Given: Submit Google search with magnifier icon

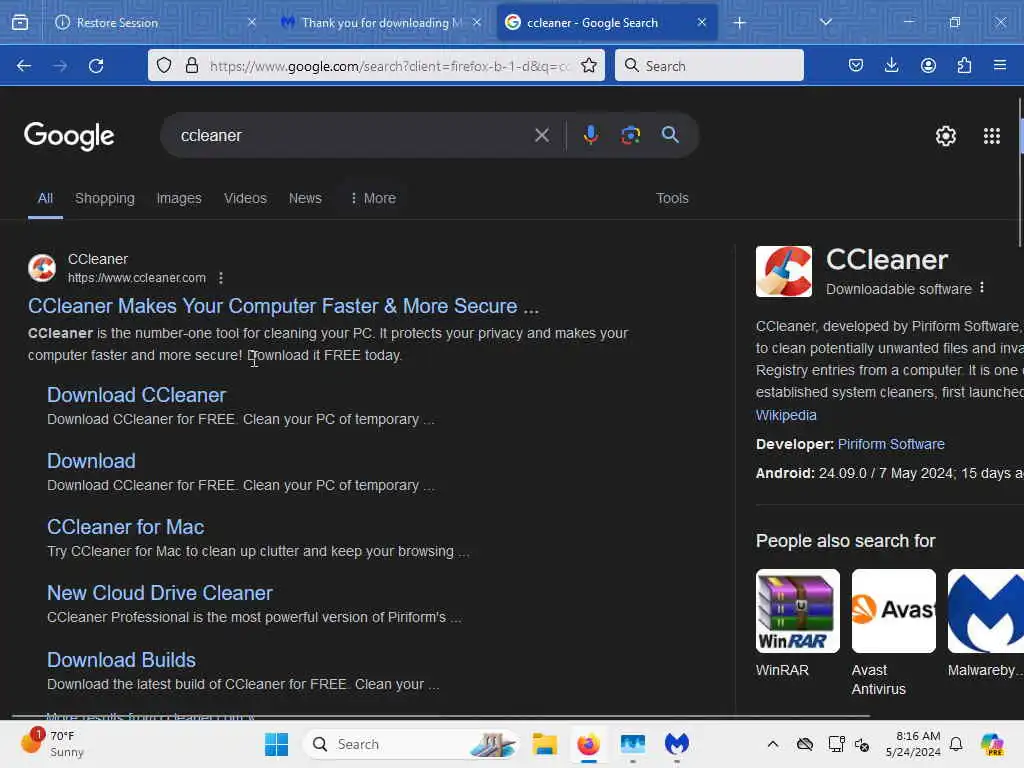Looking at the screenshot, I should [670, 135].
